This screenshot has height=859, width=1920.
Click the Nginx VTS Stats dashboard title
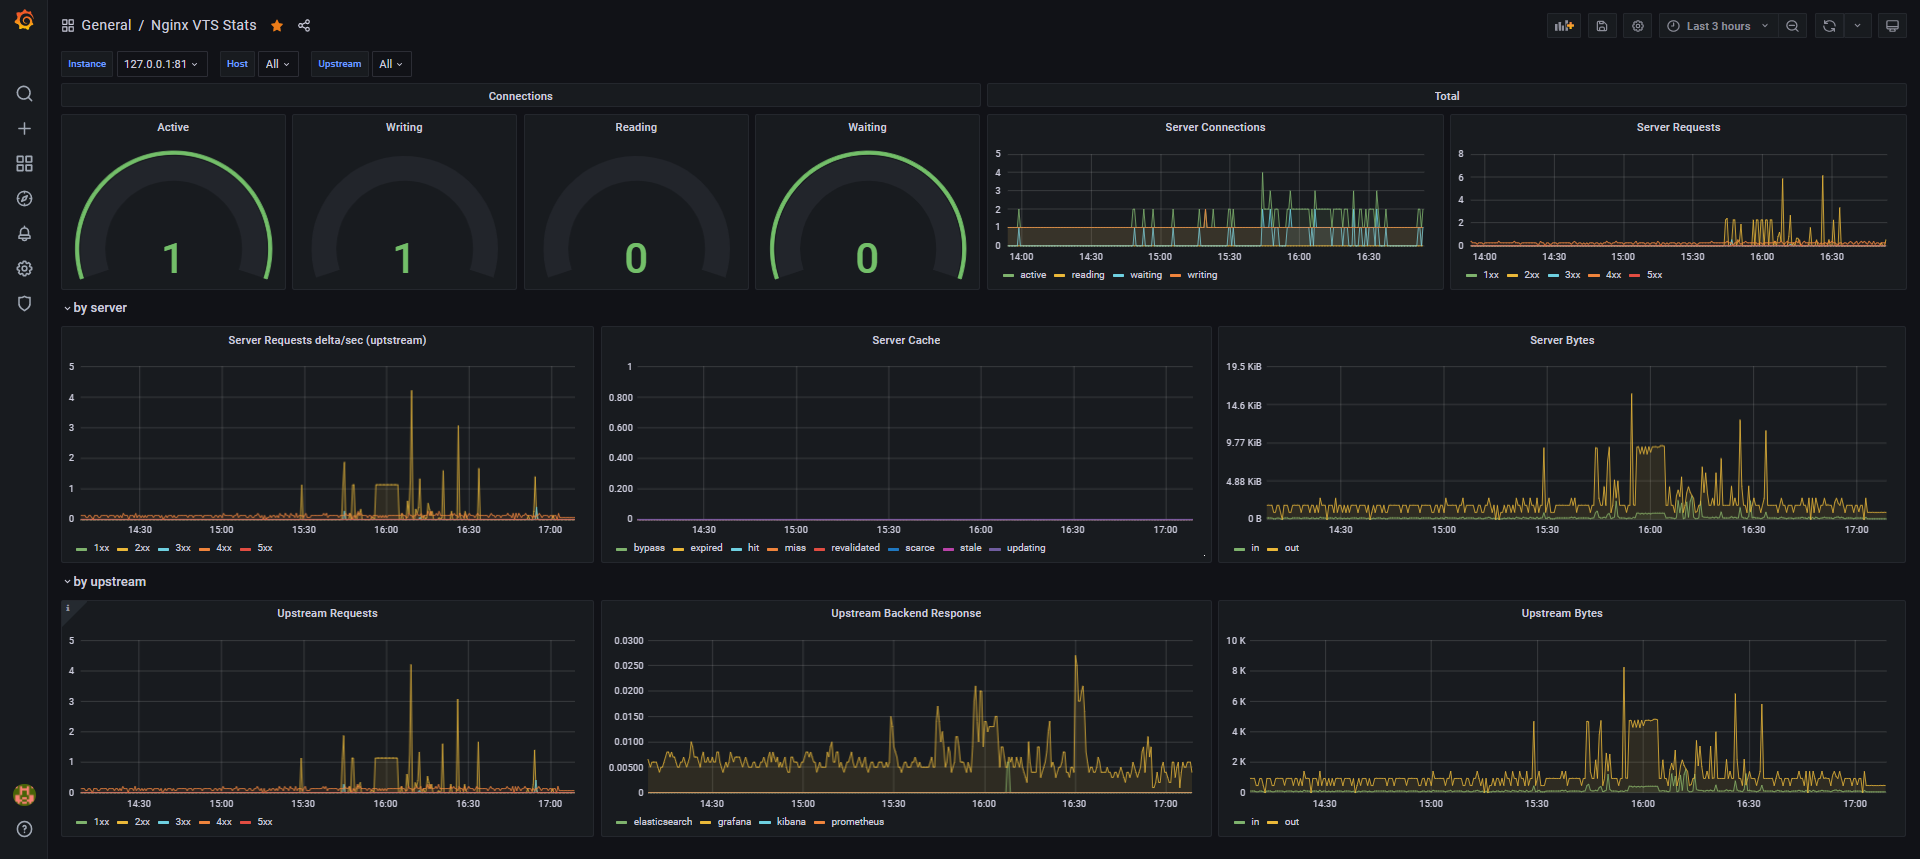204,25
